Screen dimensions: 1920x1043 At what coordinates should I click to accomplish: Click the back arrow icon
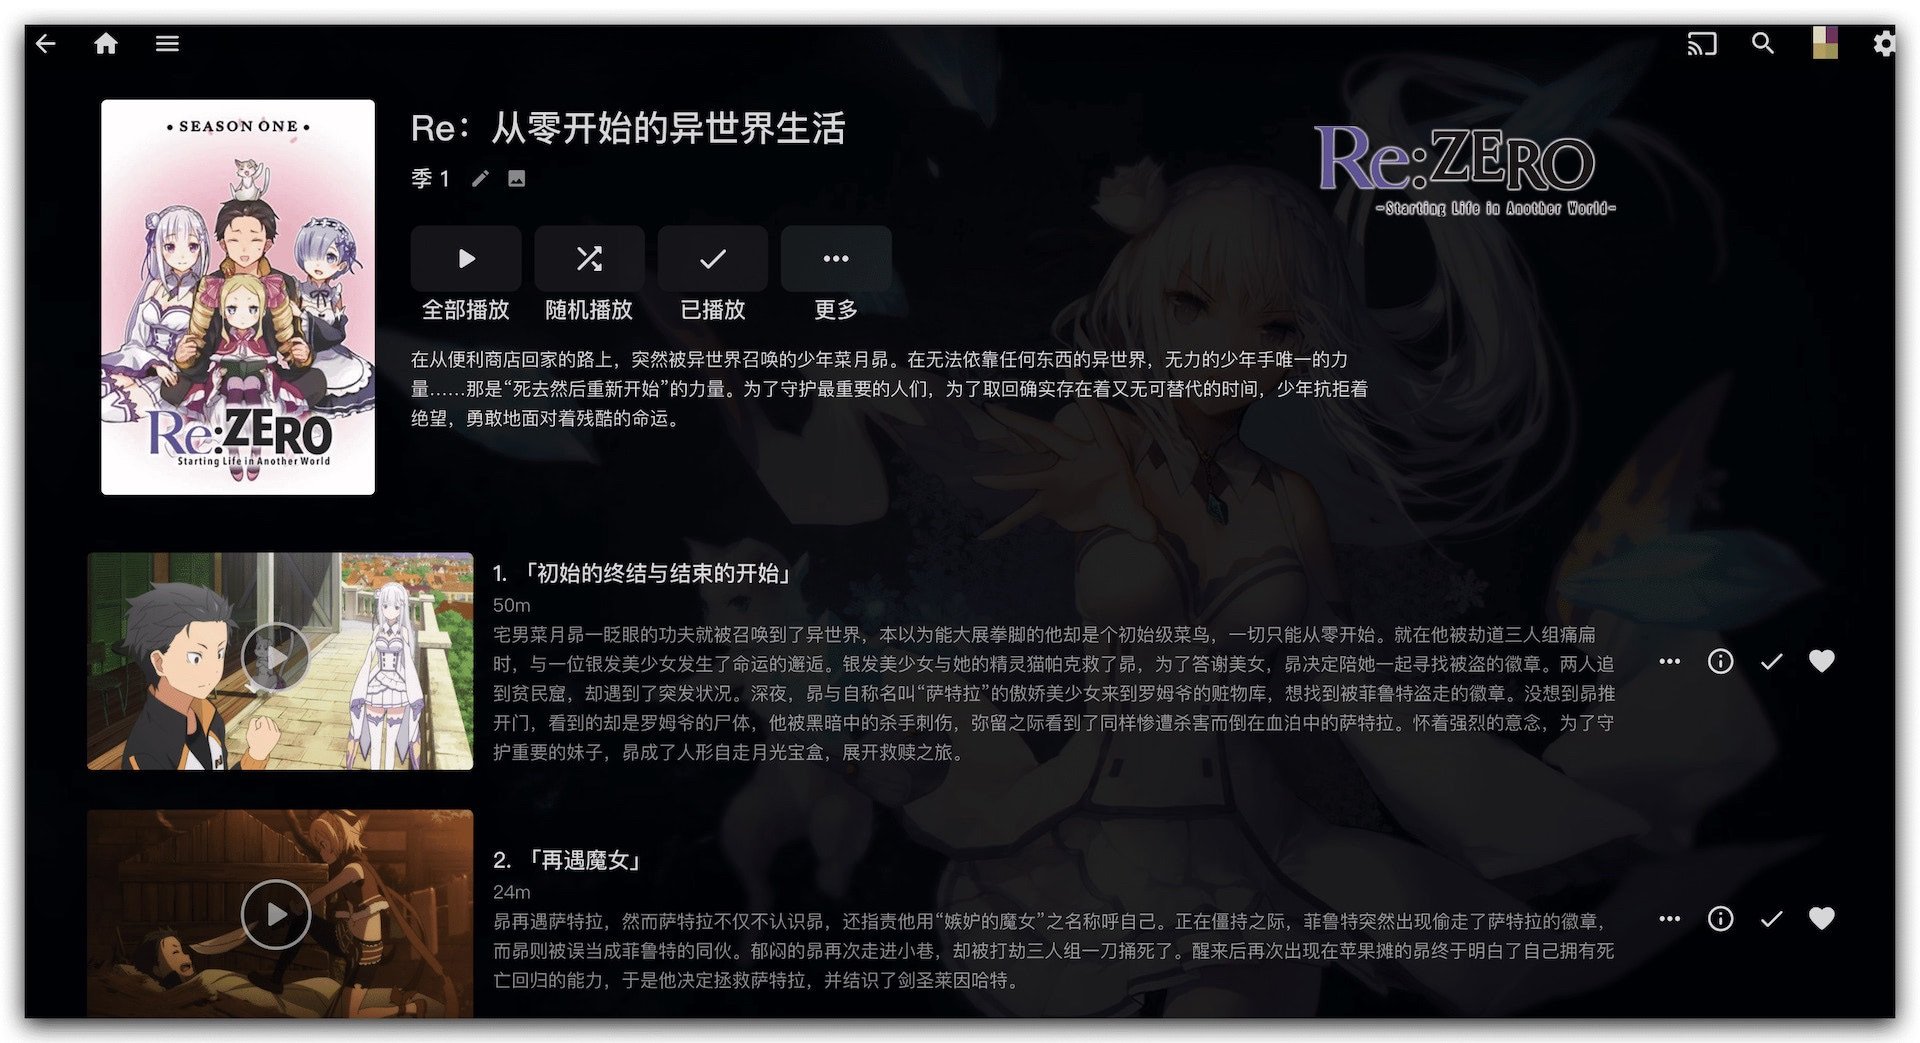46,43
